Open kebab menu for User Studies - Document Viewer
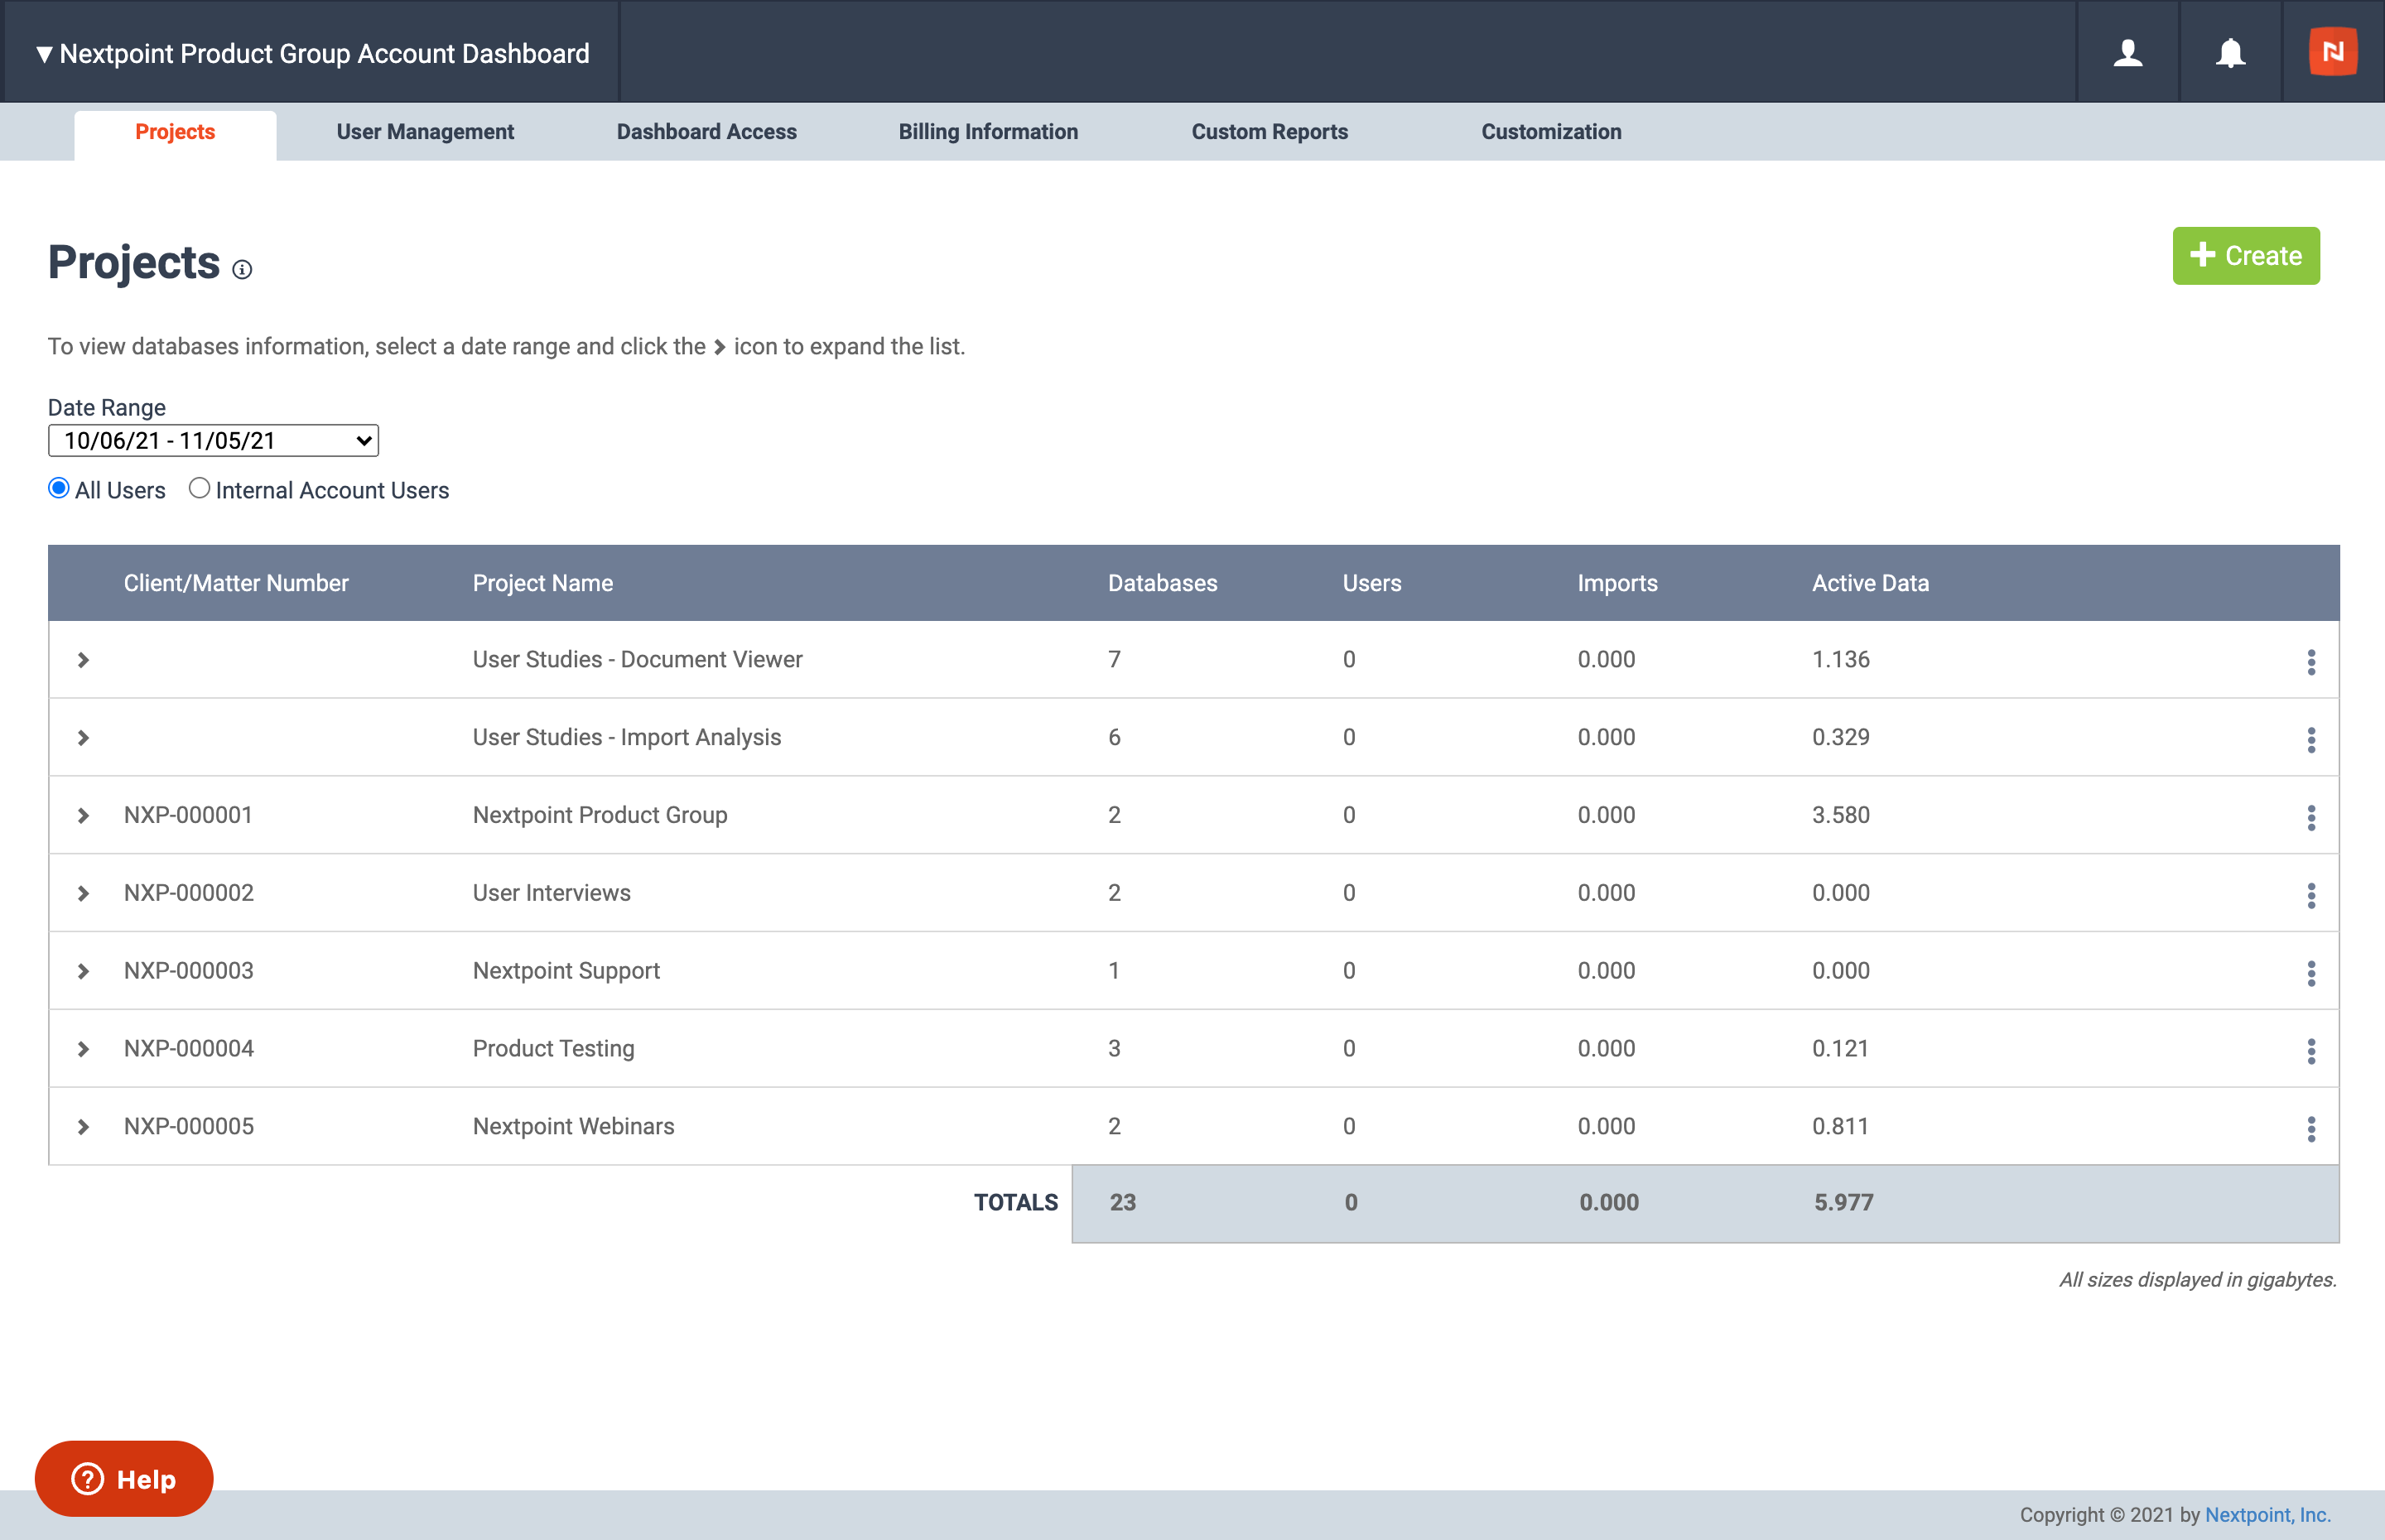The image size is (2385, 1540). [2311, 662]
